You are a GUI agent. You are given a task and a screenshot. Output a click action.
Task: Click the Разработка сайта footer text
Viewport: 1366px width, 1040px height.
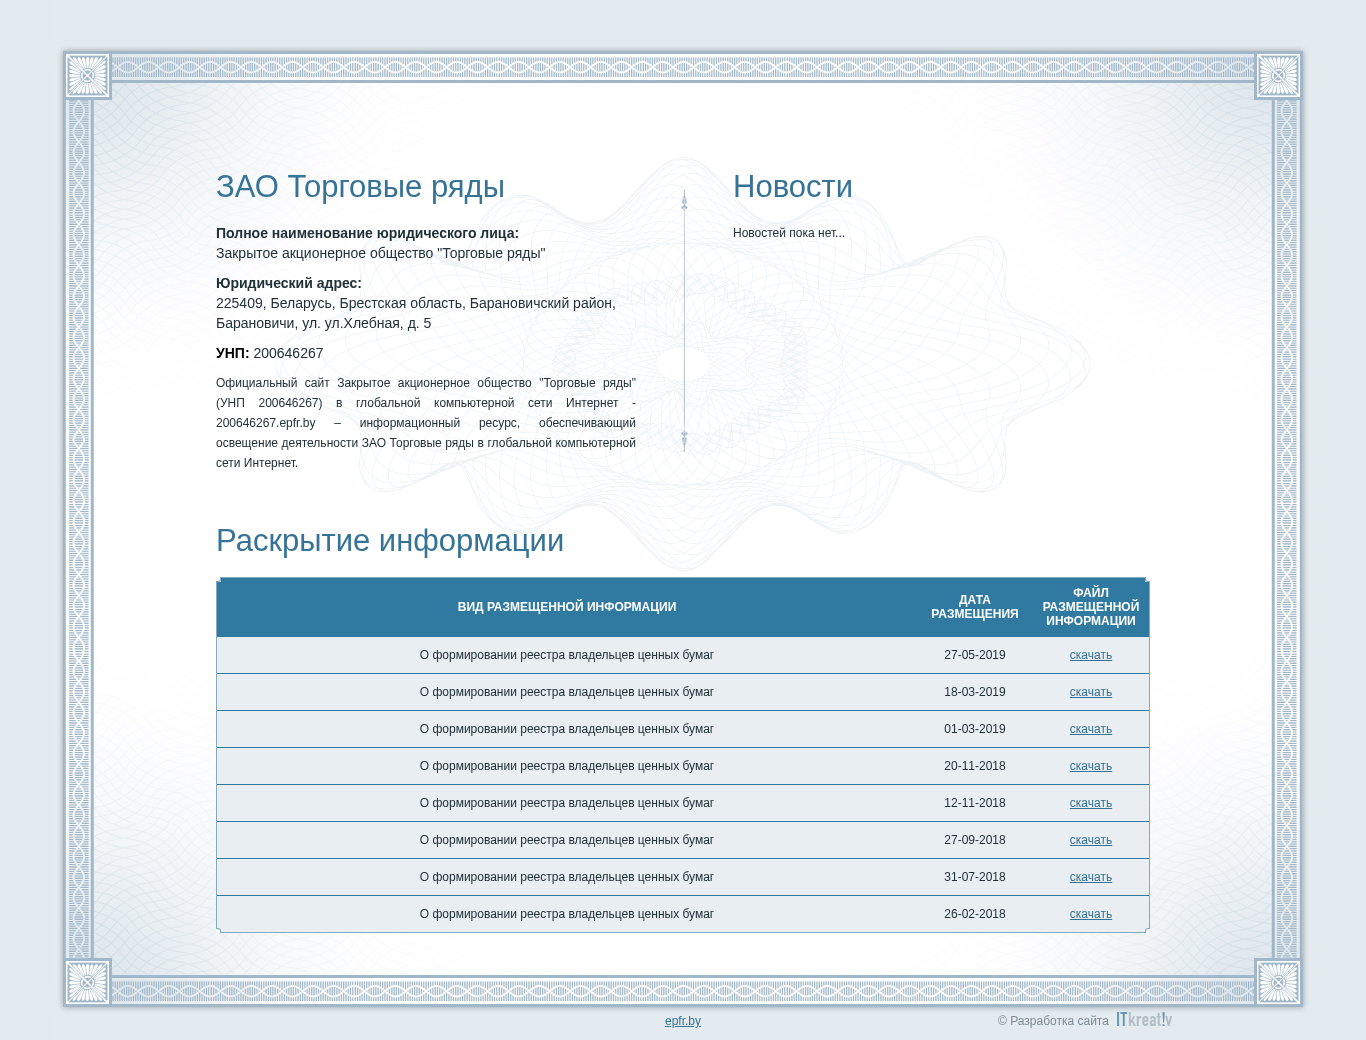[1053, 1021]
